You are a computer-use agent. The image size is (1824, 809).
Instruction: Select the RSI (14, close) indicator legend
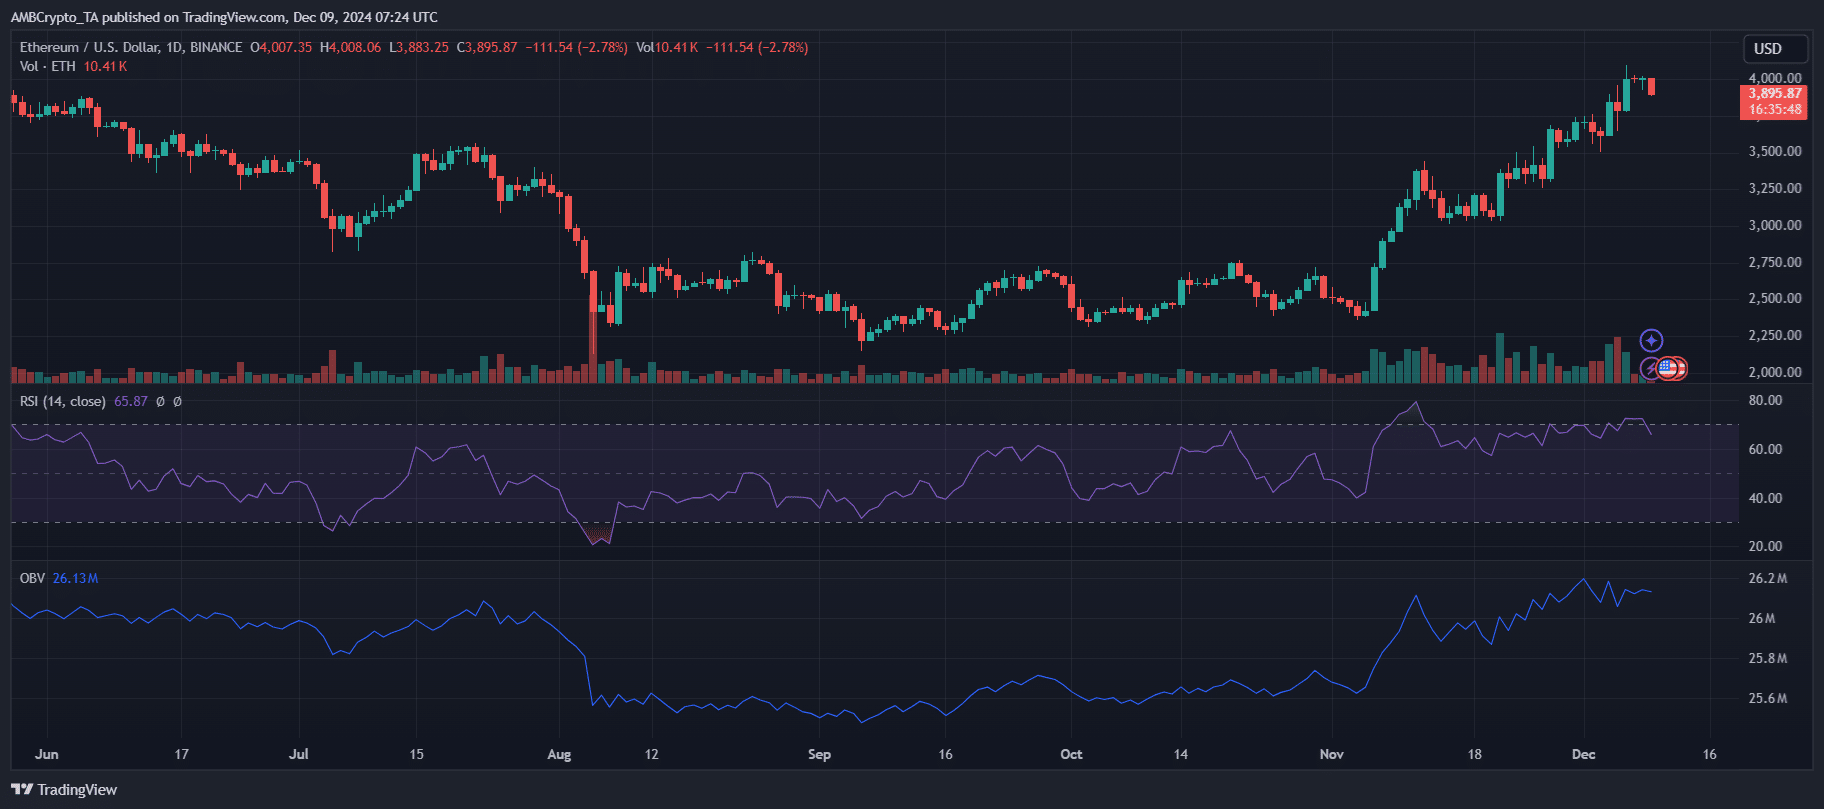point(62,401)
